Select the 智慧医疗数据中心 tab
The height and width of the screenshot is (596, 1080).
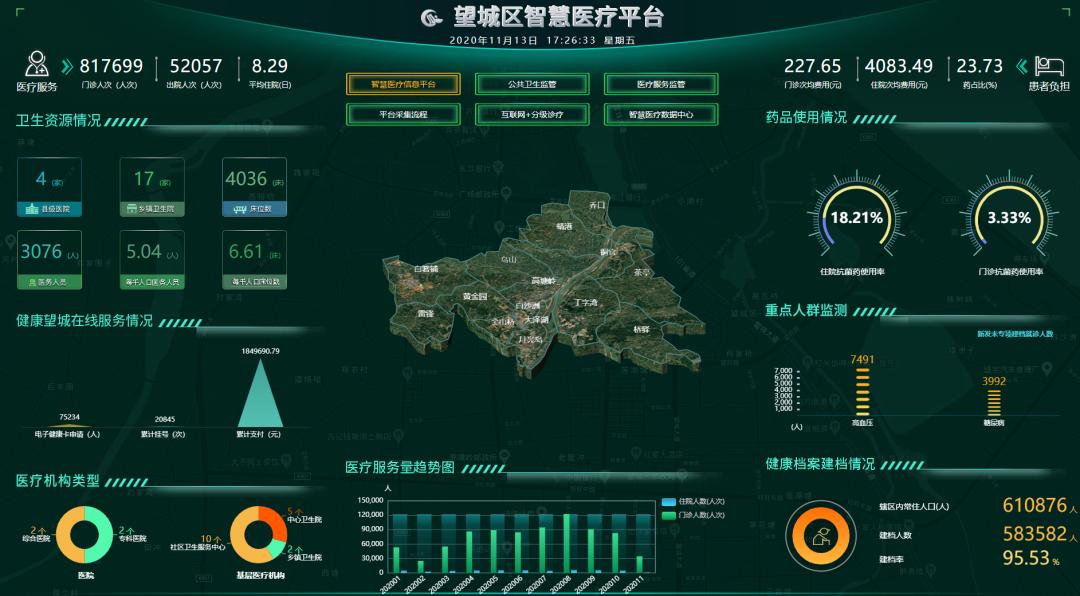(x=662, y=113)
